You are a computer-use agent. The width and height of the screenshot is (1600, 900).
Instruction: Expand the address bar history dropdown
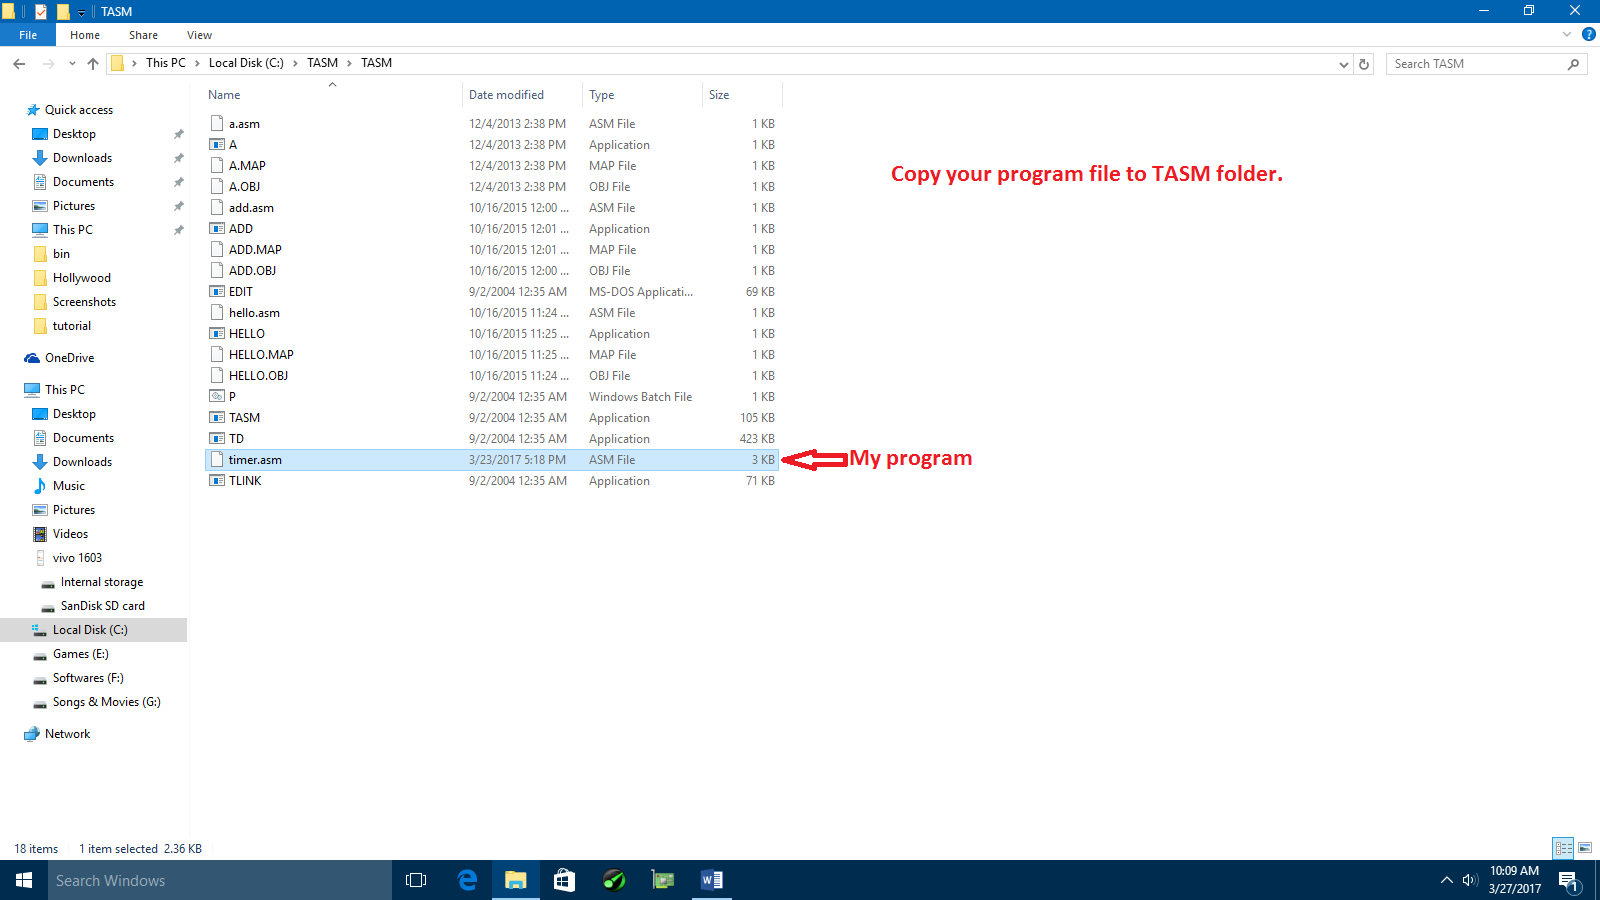[x=1343, y=64]
